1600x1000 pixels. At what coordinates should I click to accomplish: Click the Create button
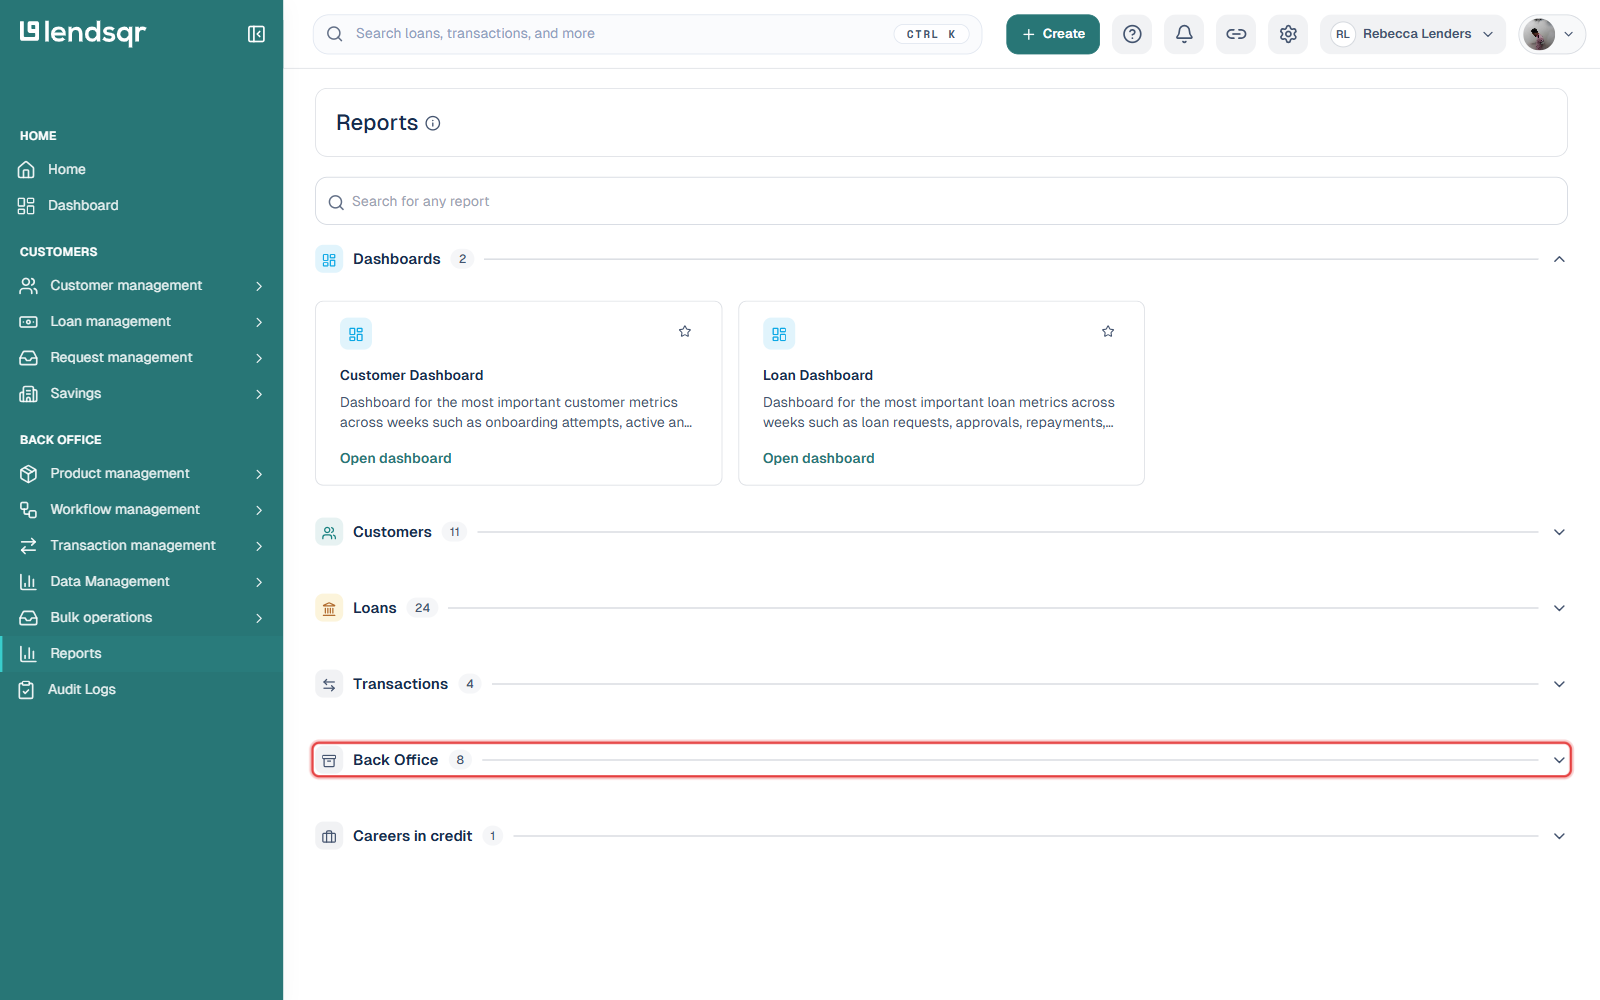(1053, 34)
